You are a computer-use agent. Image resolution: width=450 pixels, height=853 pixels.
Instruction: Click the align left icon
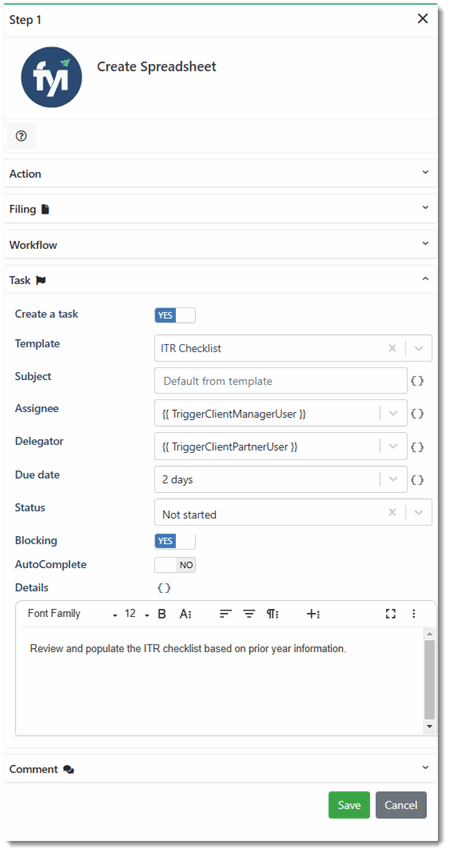(225, 614)
